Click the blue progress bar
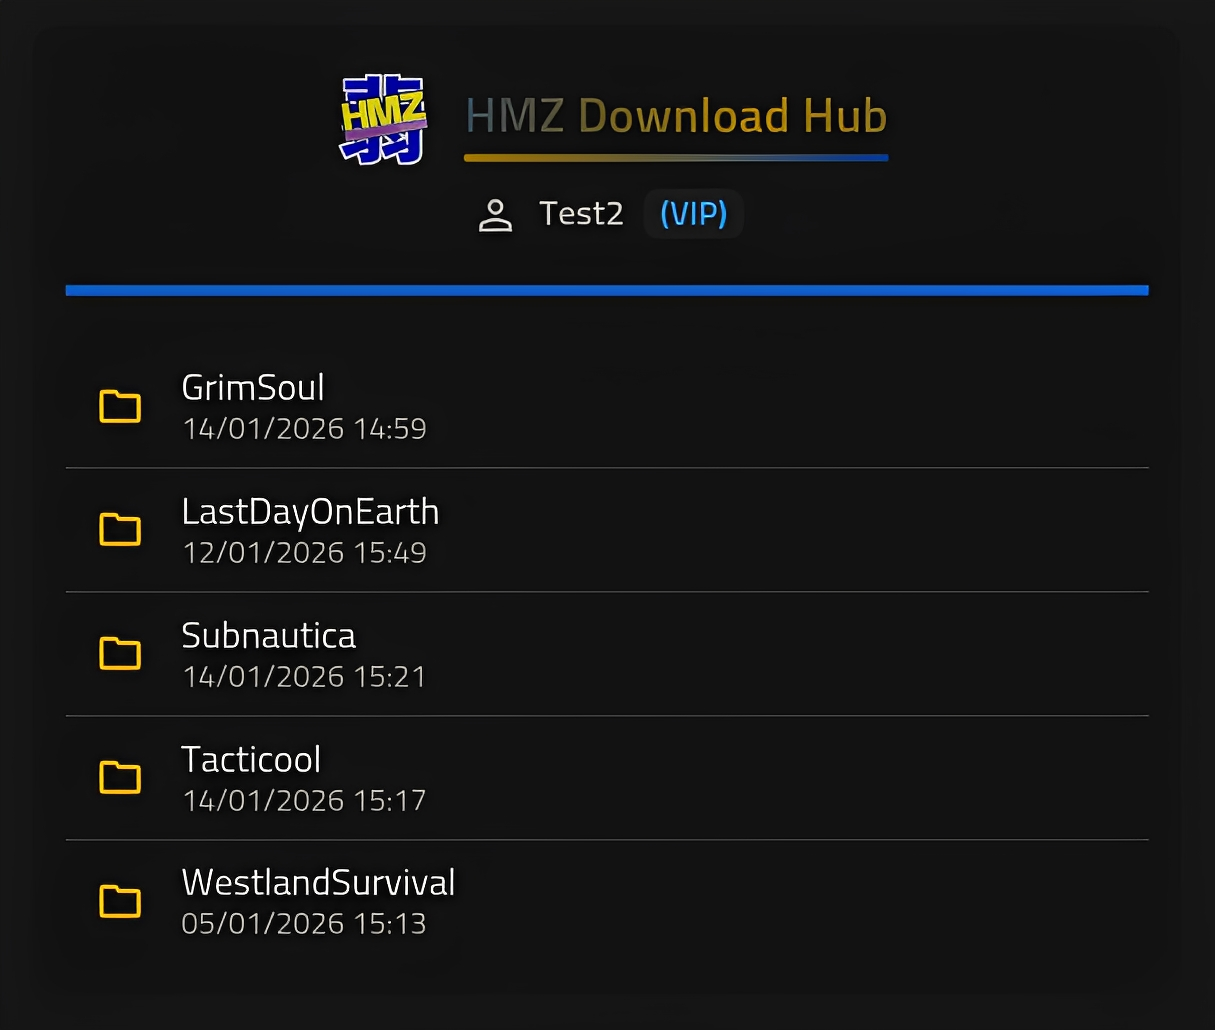 click(607, 291)
